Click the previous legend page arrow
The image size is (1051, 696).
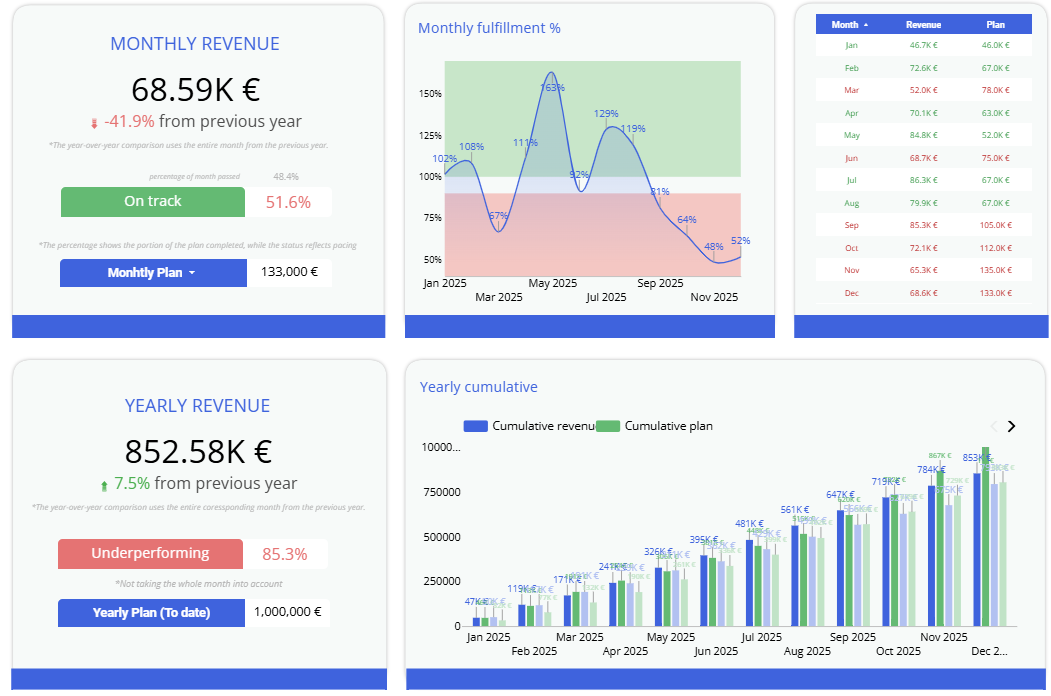pyautogui.click(x=993, y=426)
